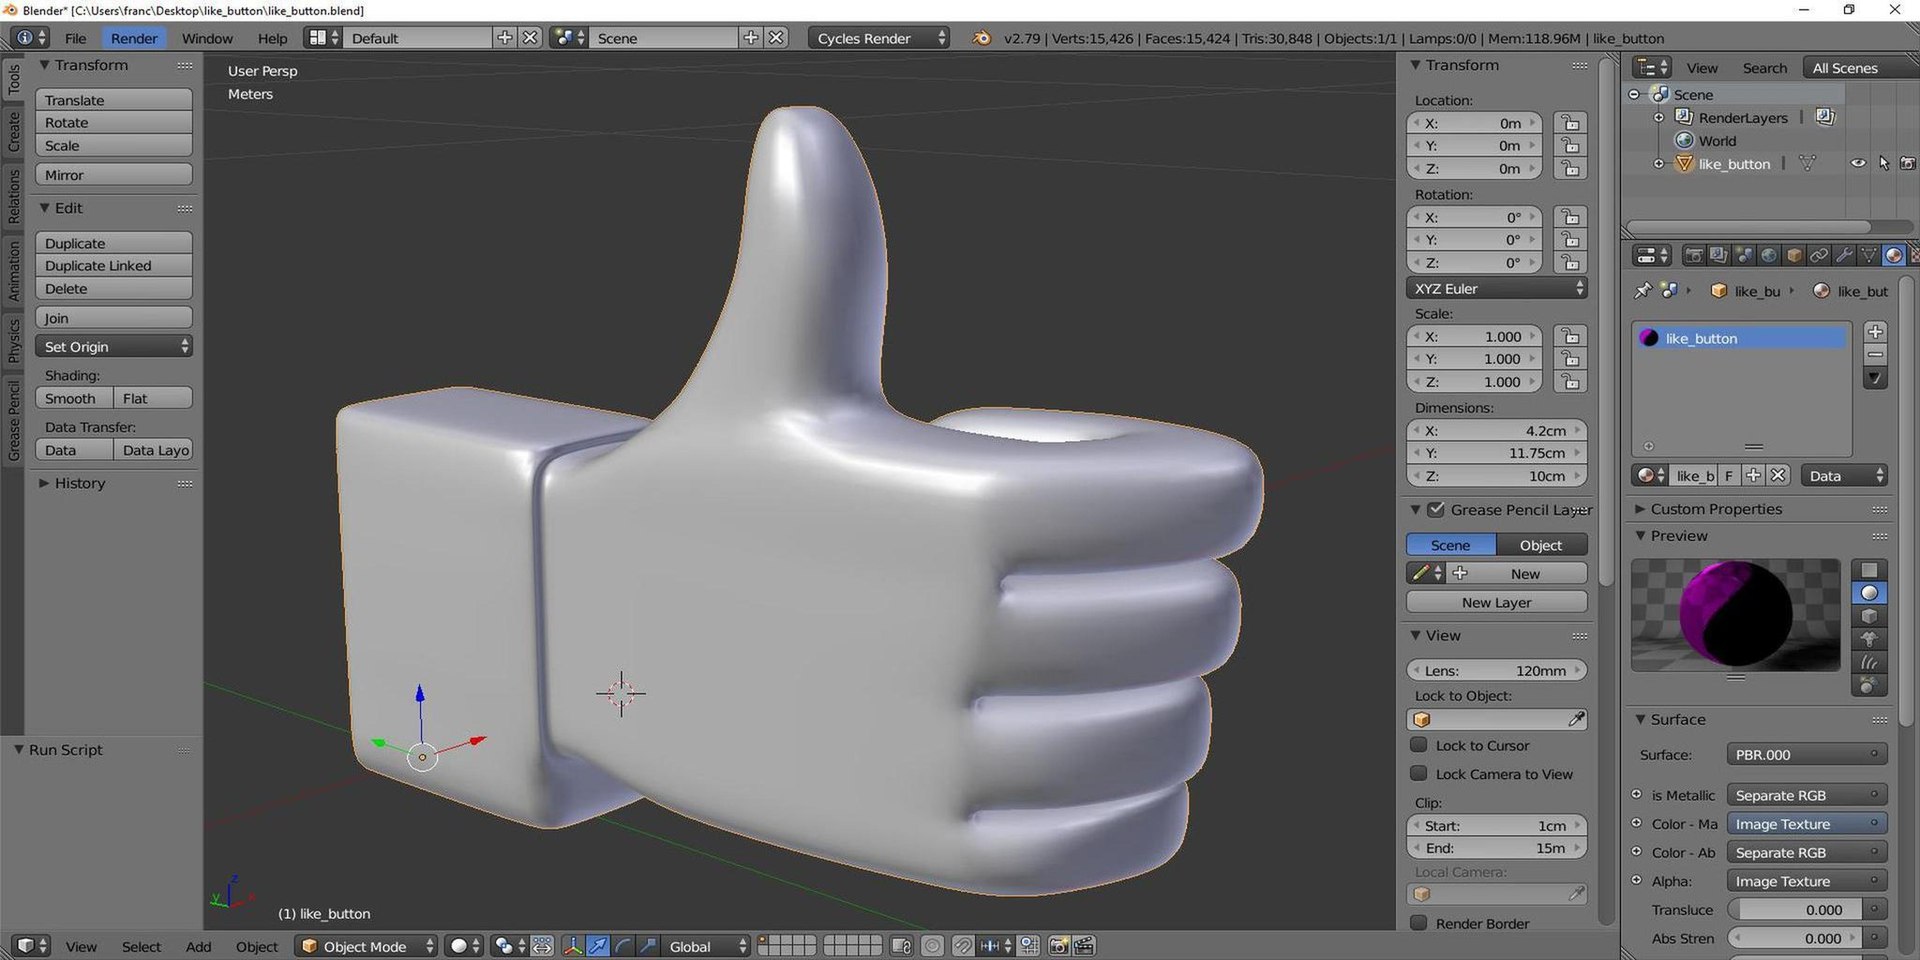Toggle like_button renderability camera icon
The height and width of the screenshot is (960, 1920).
pyautogui.click(x=1908, y=164)
